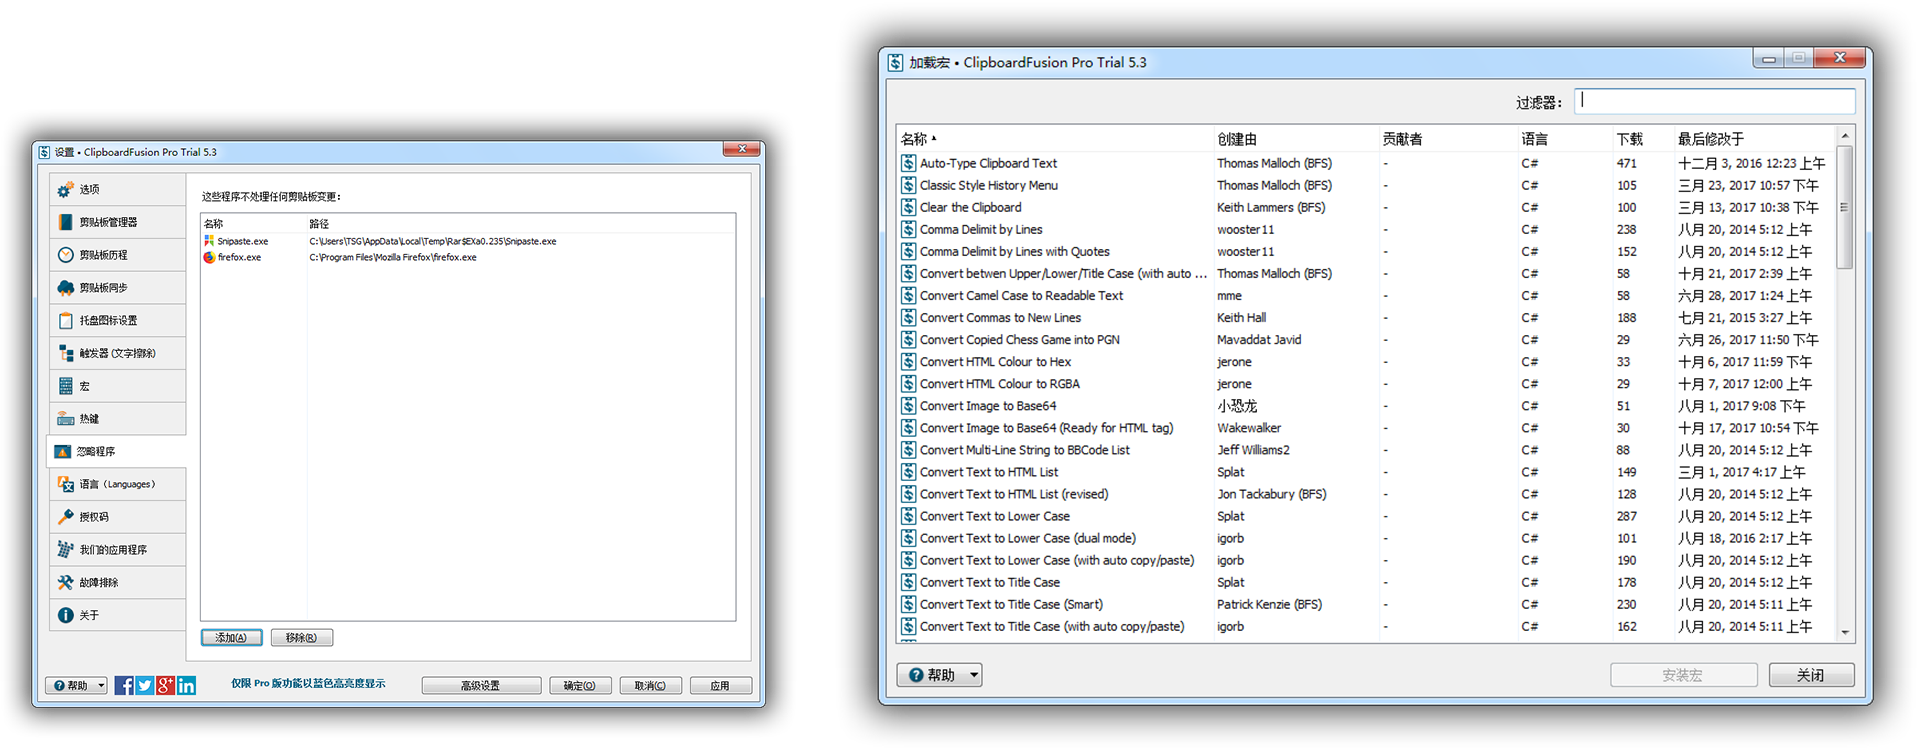1920x750 pixels.
Task: Select Convert Copied Chess Game into PGN row
Action: 1365,340
